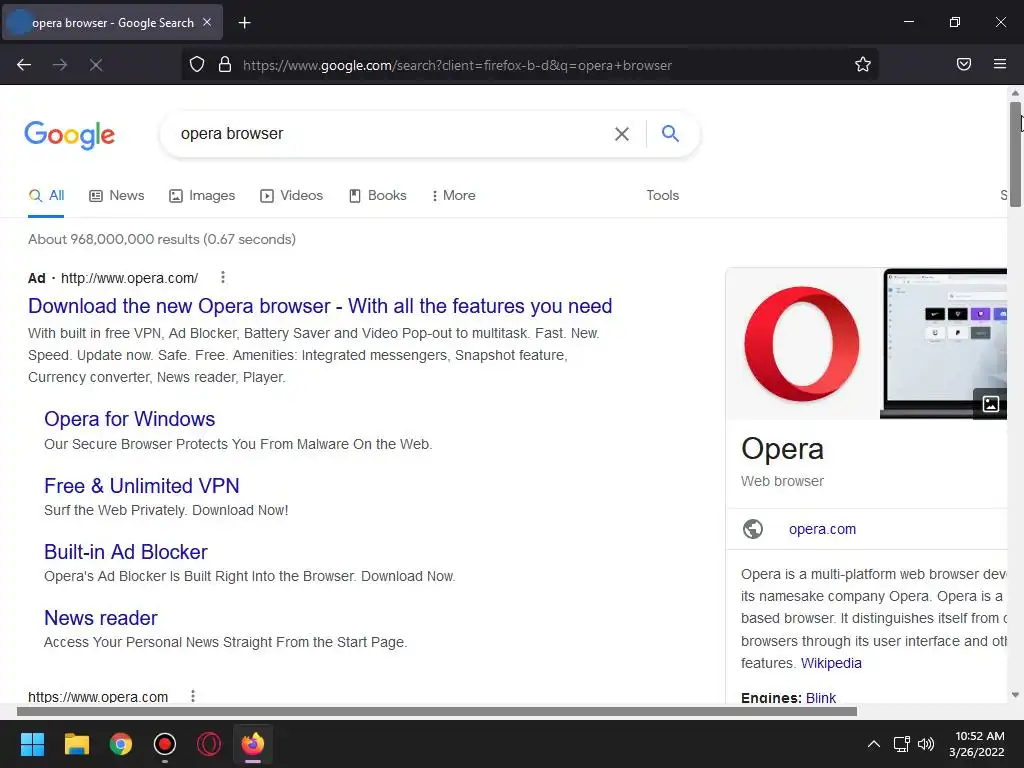Viewport: 1024px width, 768px height.
Task: Open File Explorer from the taskbar
Action: (76, 744)
